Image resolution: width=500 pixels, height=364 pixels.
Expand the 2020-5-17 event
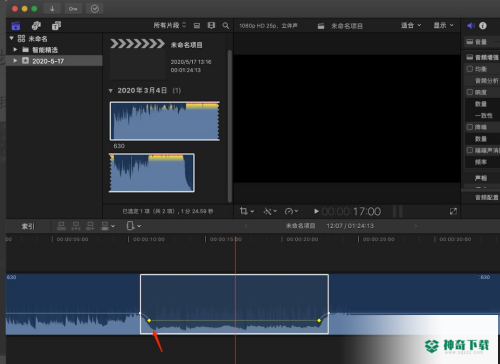[x=15, y=60]
